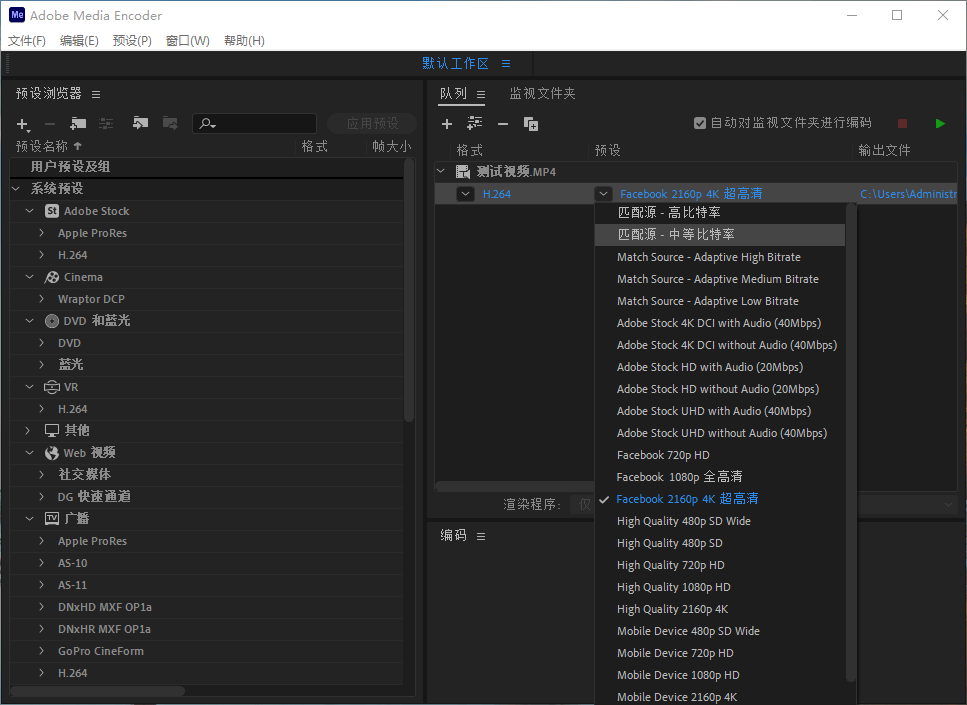Image resolution: width=967 pixels, height=705 pixels.
Task: Open the 文件(F) menu
Action: pos(27,41)
